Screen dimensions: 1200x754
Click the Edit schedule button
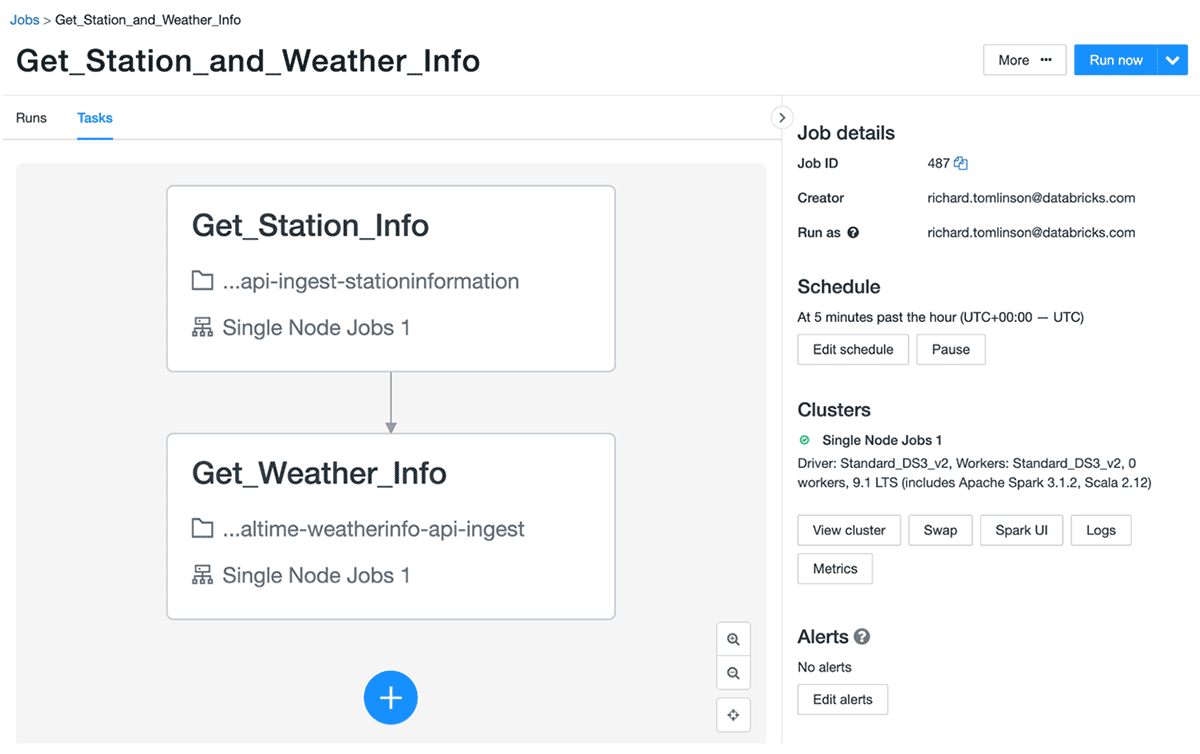coord(853,350)
